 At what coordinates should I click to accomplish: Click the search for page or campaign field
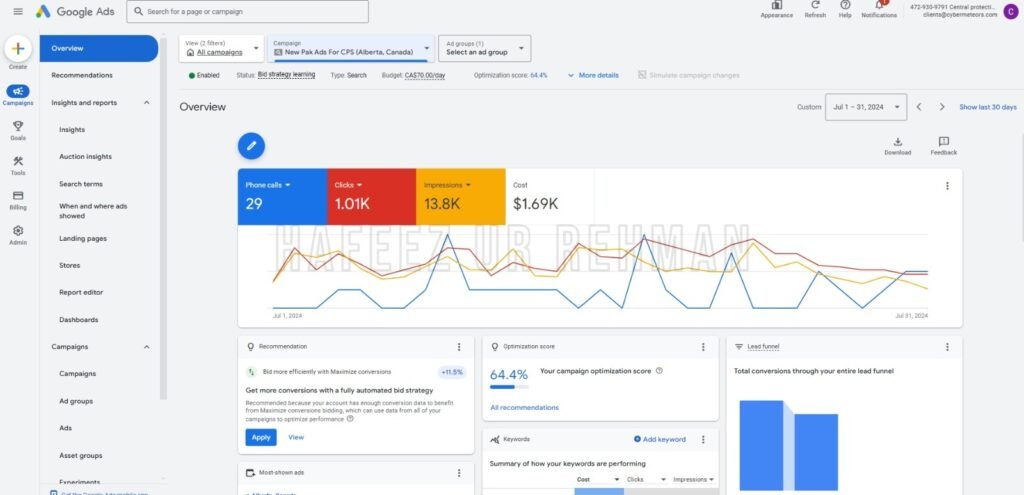pyautogui.click(x=248, y=11)
